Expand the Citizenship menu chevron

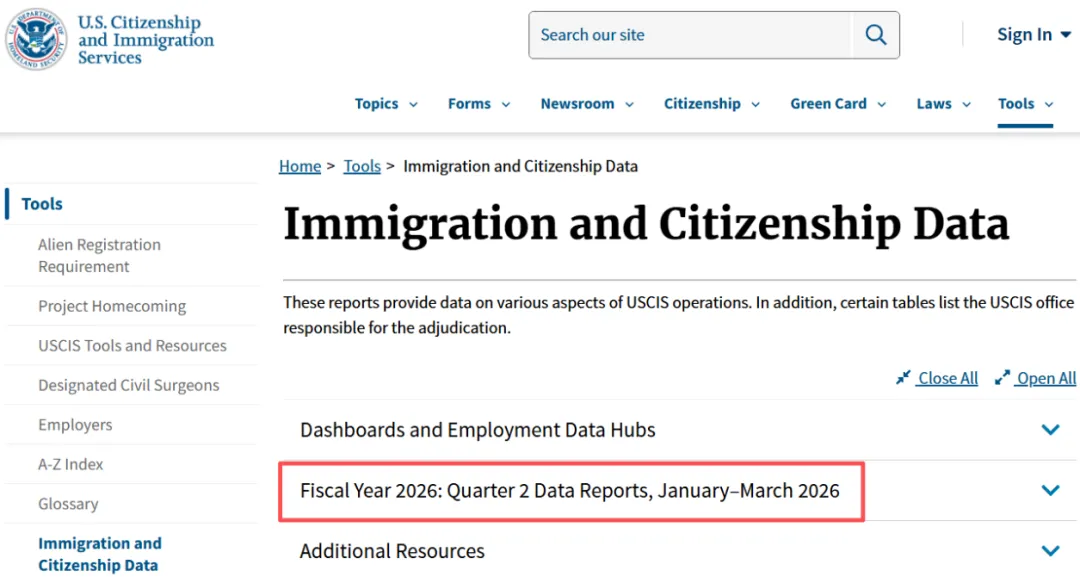(755, 105)
